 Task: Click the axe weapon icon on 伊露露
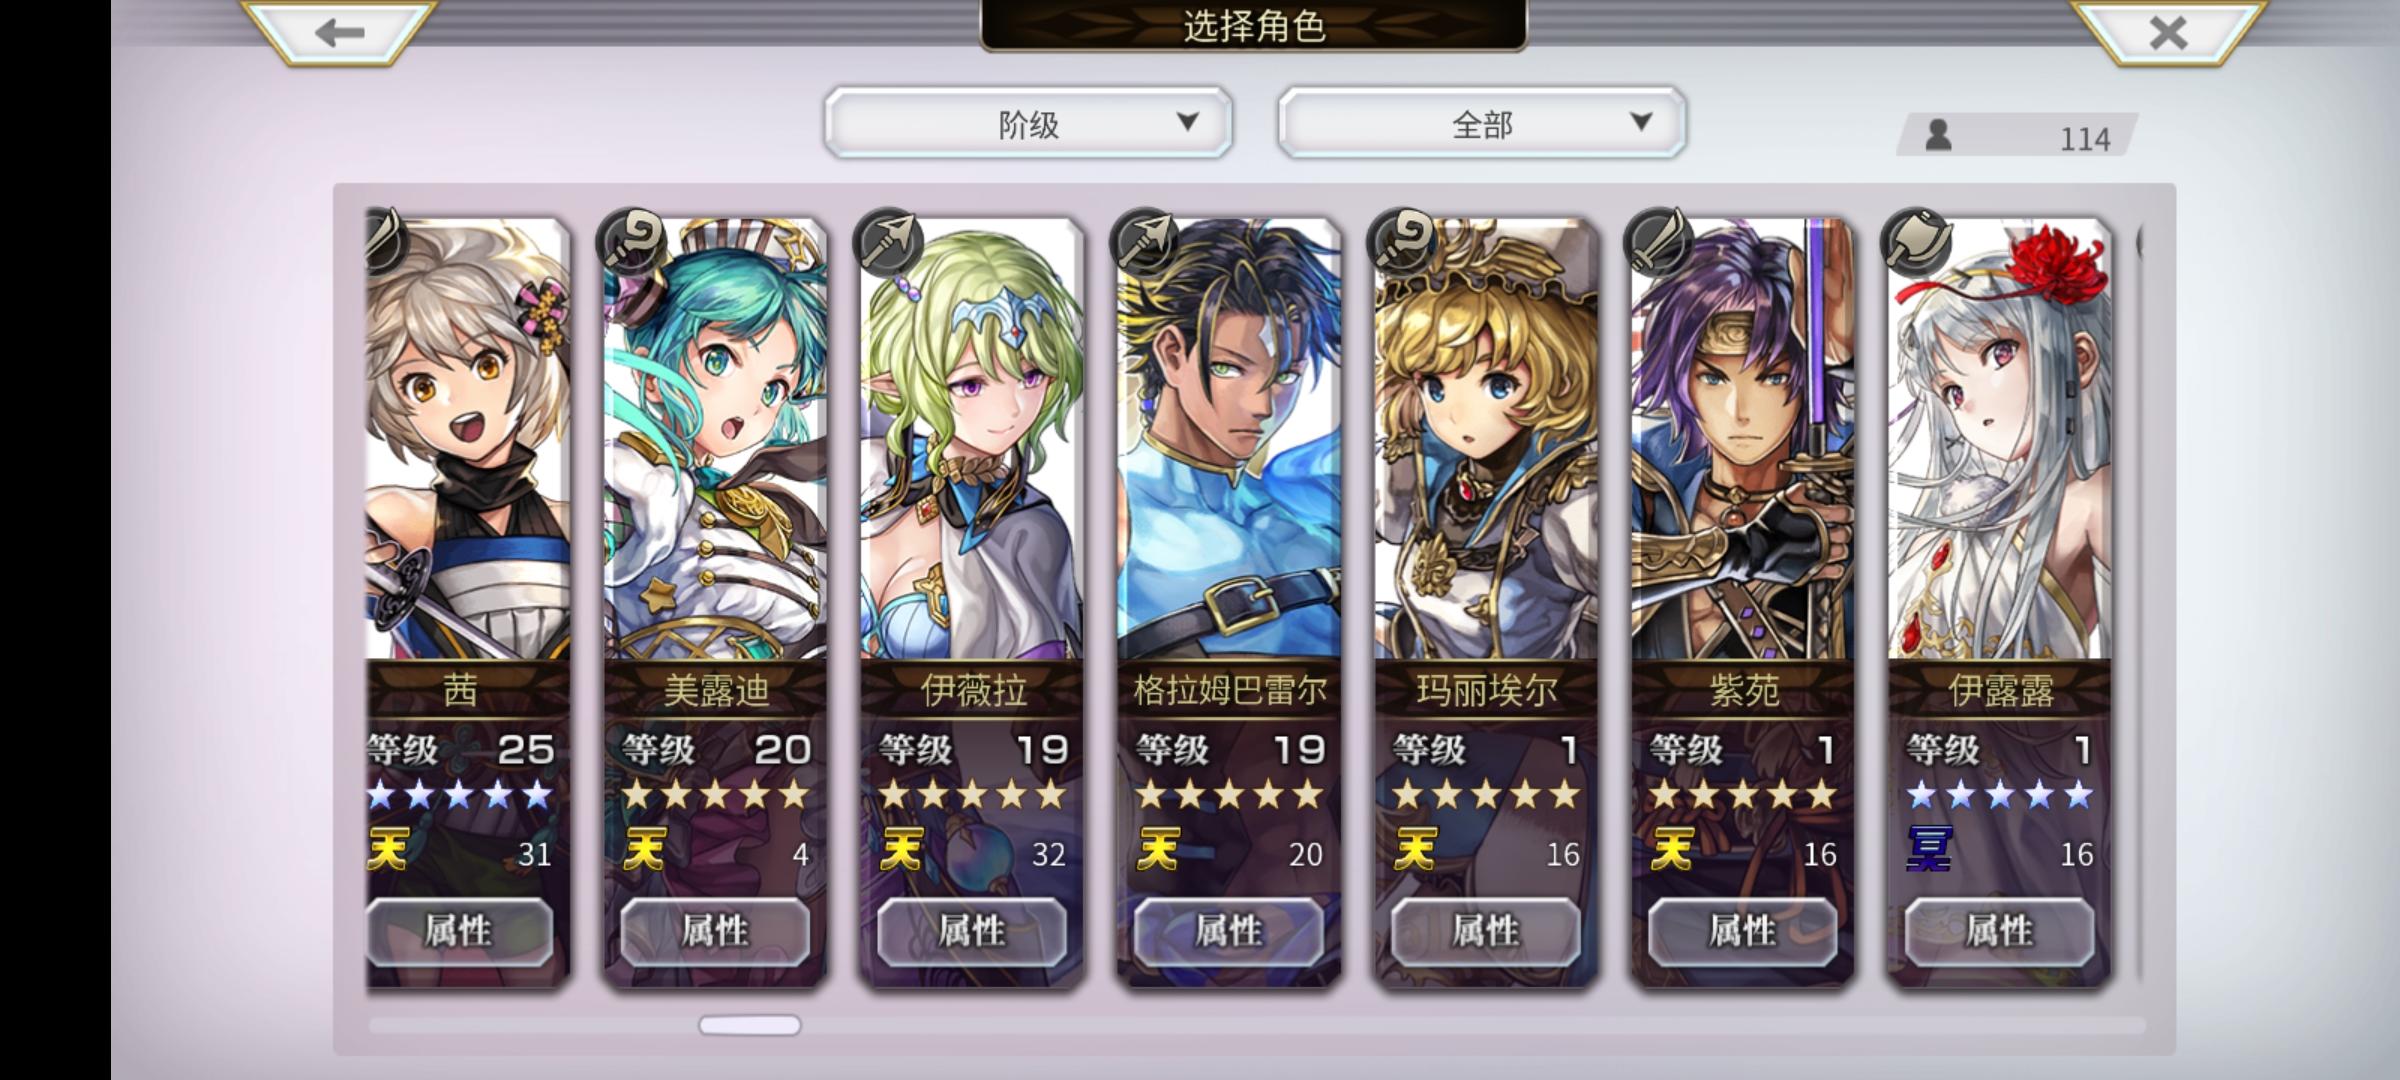coord(1915,242)
